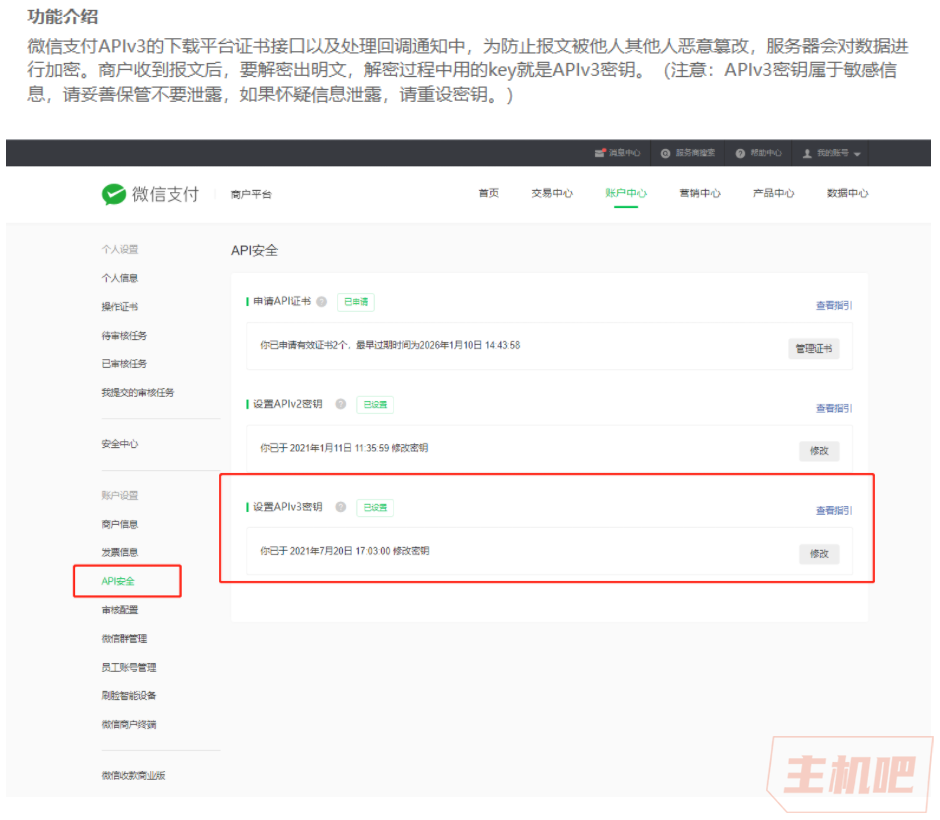Open 待审核任务 in the sidebar
The width and height of the screenshot is (940, 820).
click(124, 336)
